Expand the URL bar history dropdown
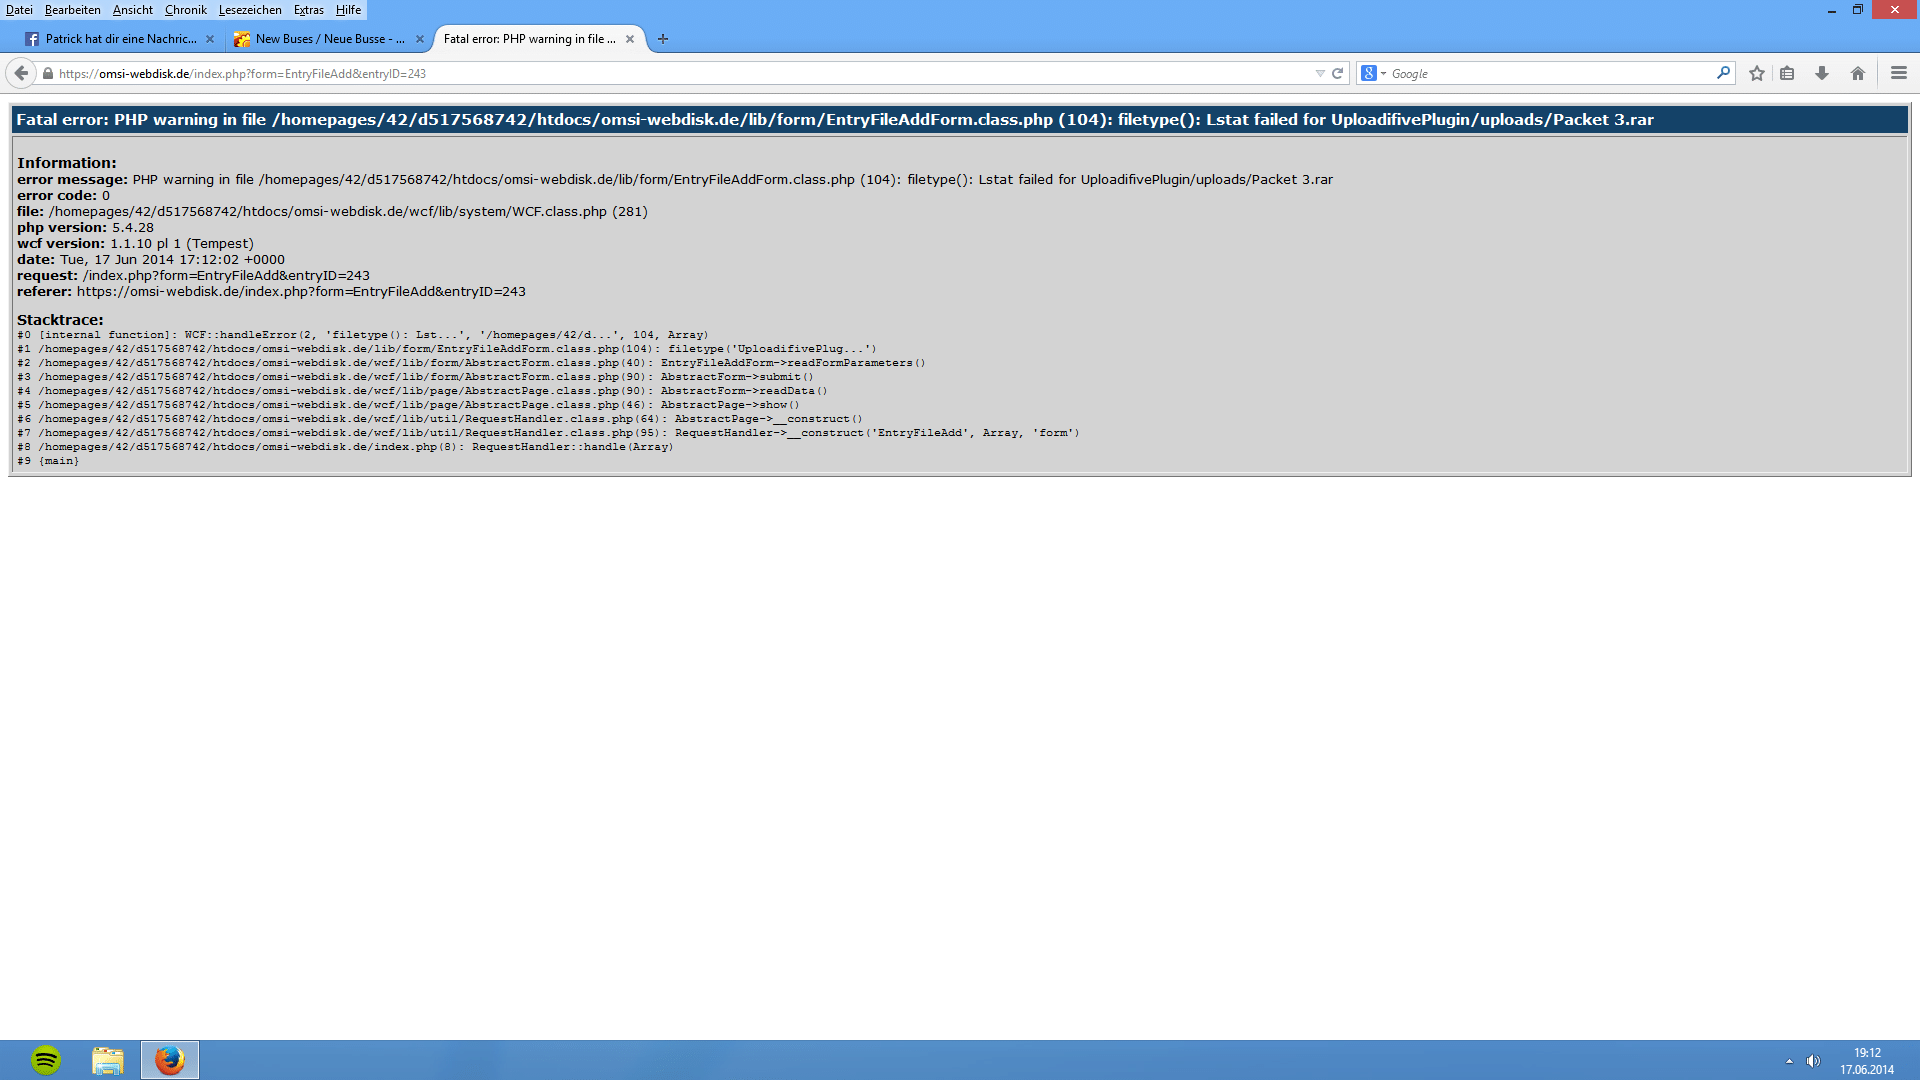1920x1080 pixels. pos(1320,73)
